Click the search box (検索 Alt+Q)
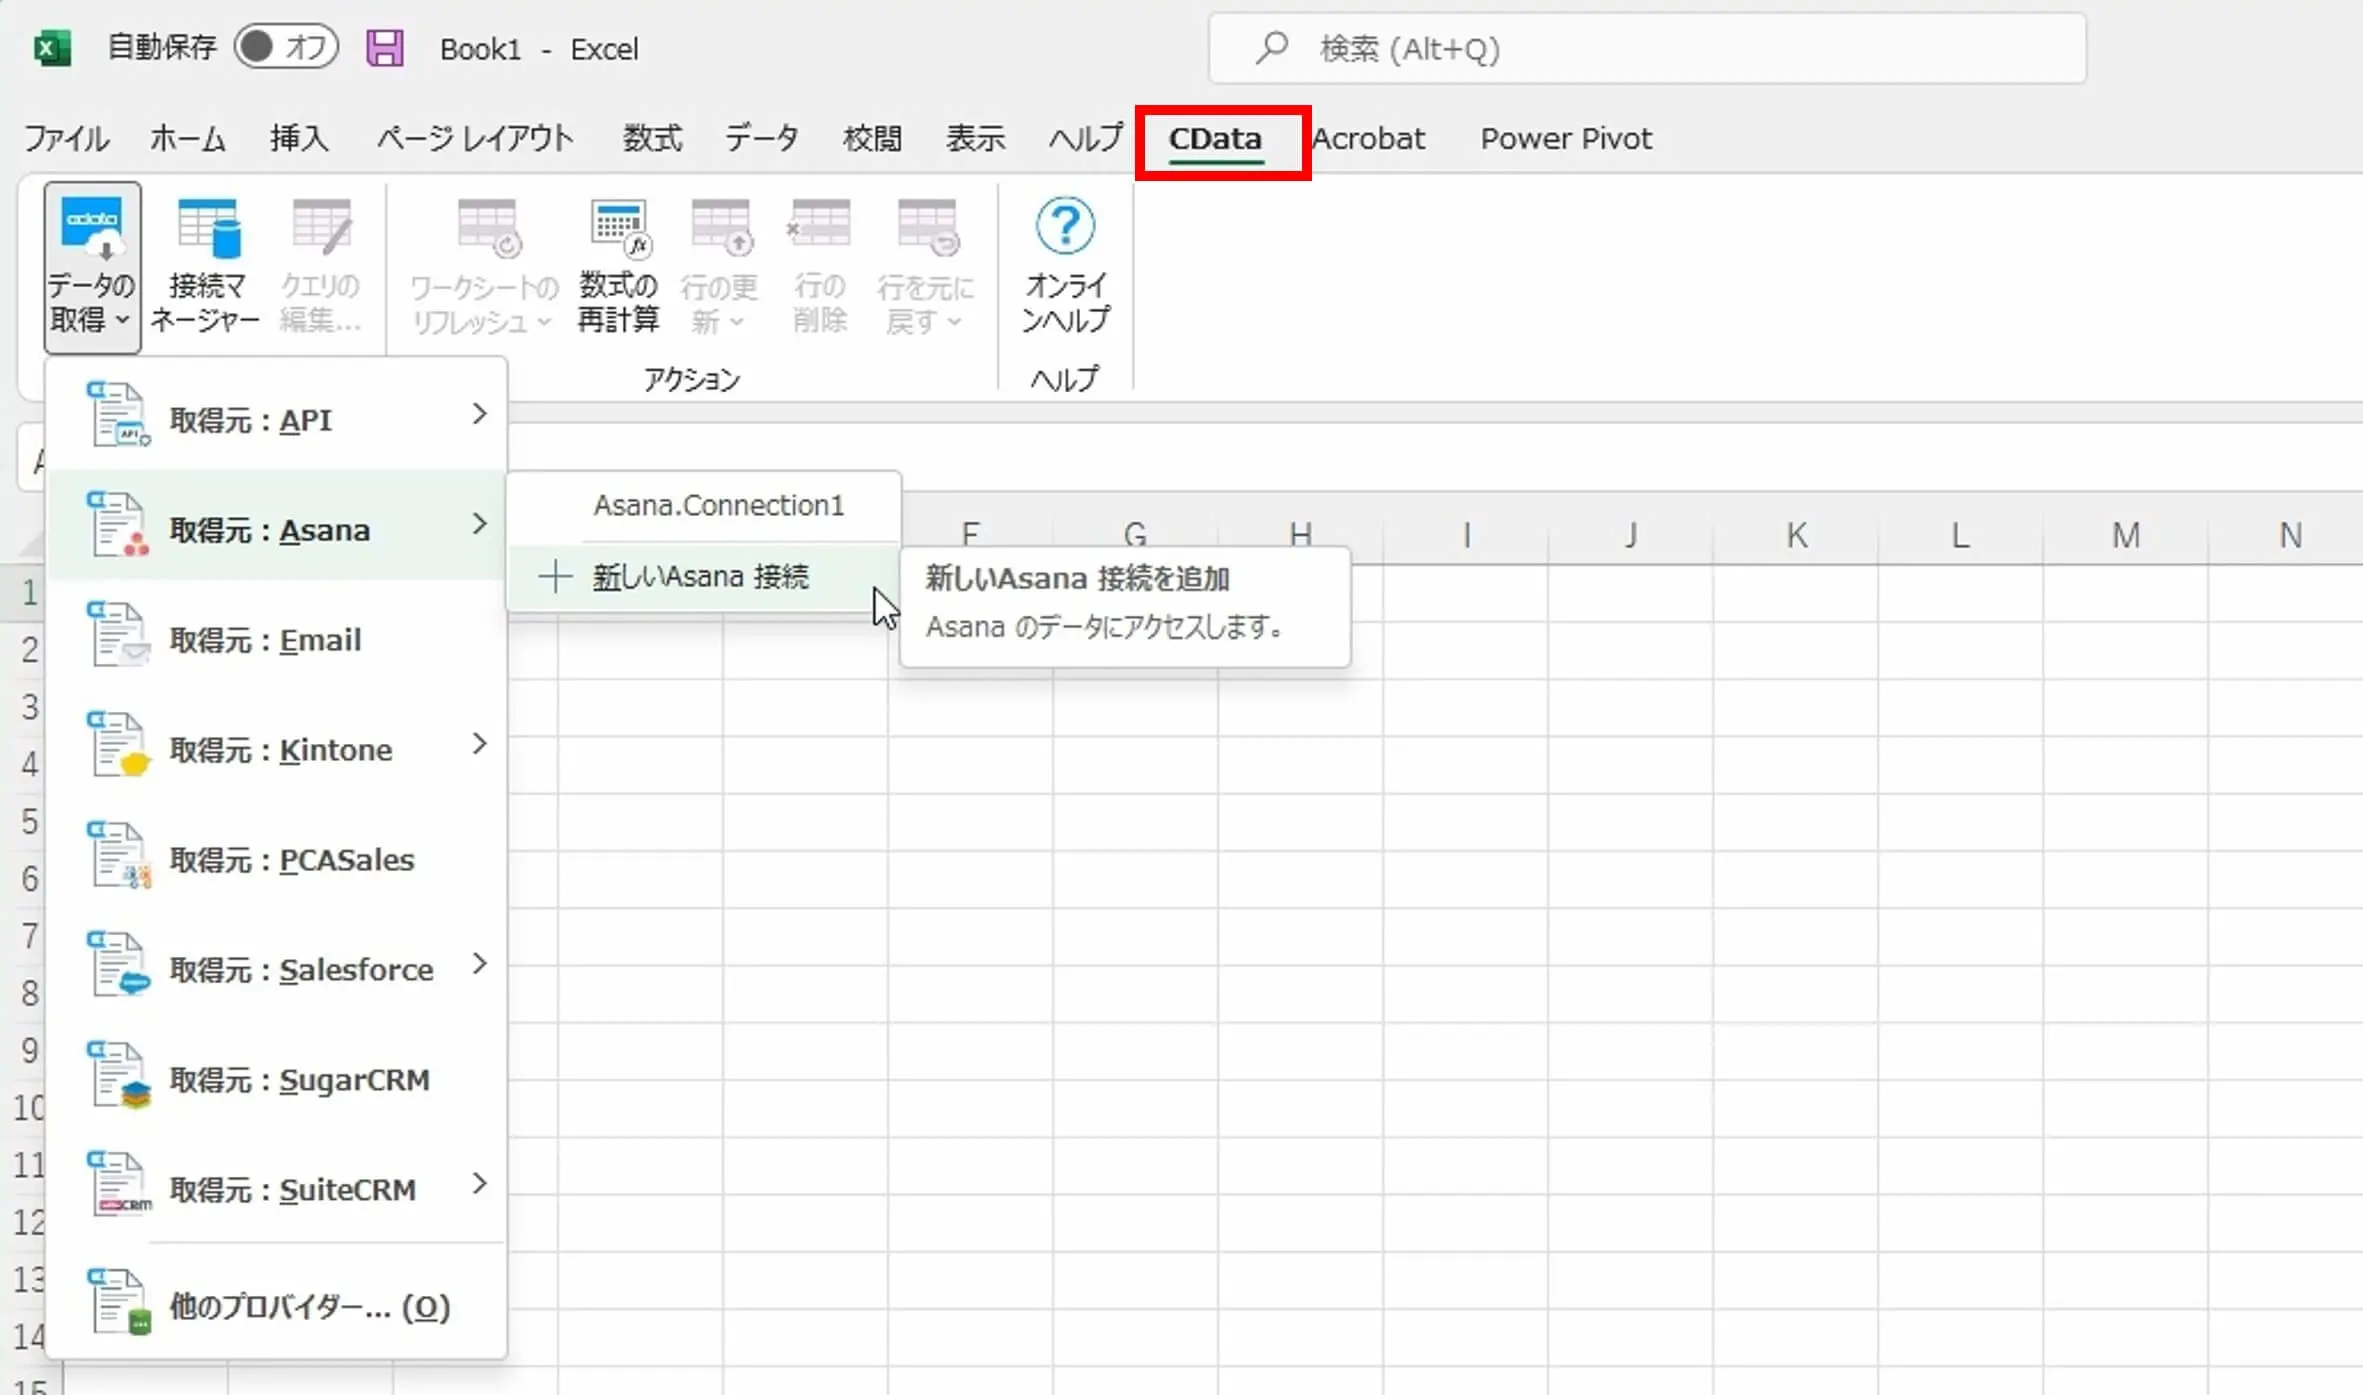The height and width of the screenshot is (1395, 2363). [x=1646, y=48]
